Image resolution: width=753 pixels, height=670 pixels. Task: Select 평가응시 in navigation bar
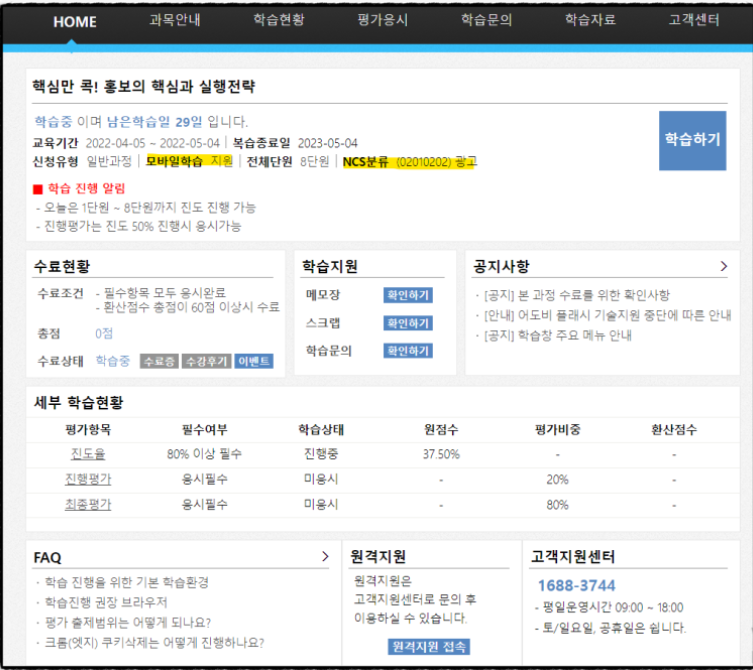pyautogui.click(x=382, y=20)
